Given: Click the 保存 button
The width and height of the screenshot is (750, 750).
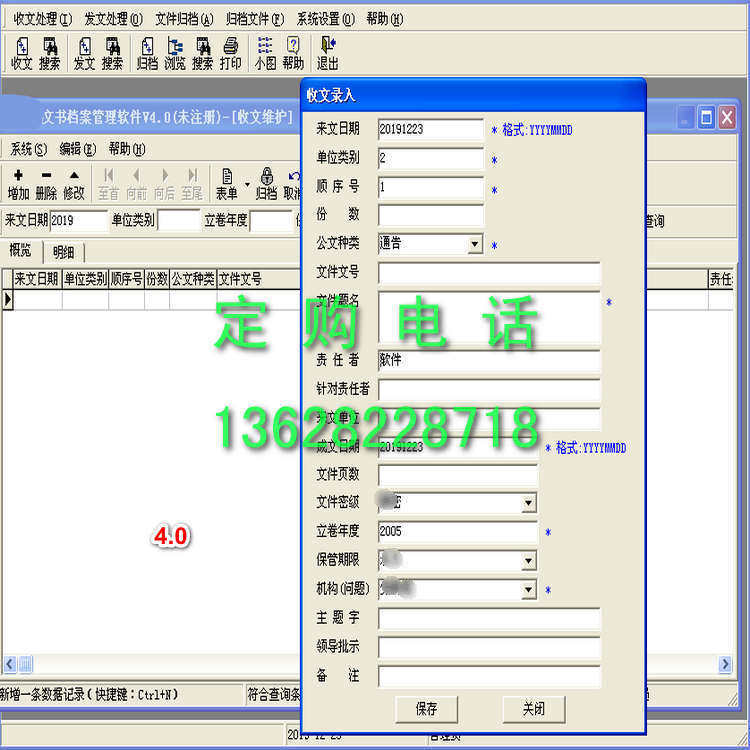Looking at the screenshot, I should coord(426,708).
